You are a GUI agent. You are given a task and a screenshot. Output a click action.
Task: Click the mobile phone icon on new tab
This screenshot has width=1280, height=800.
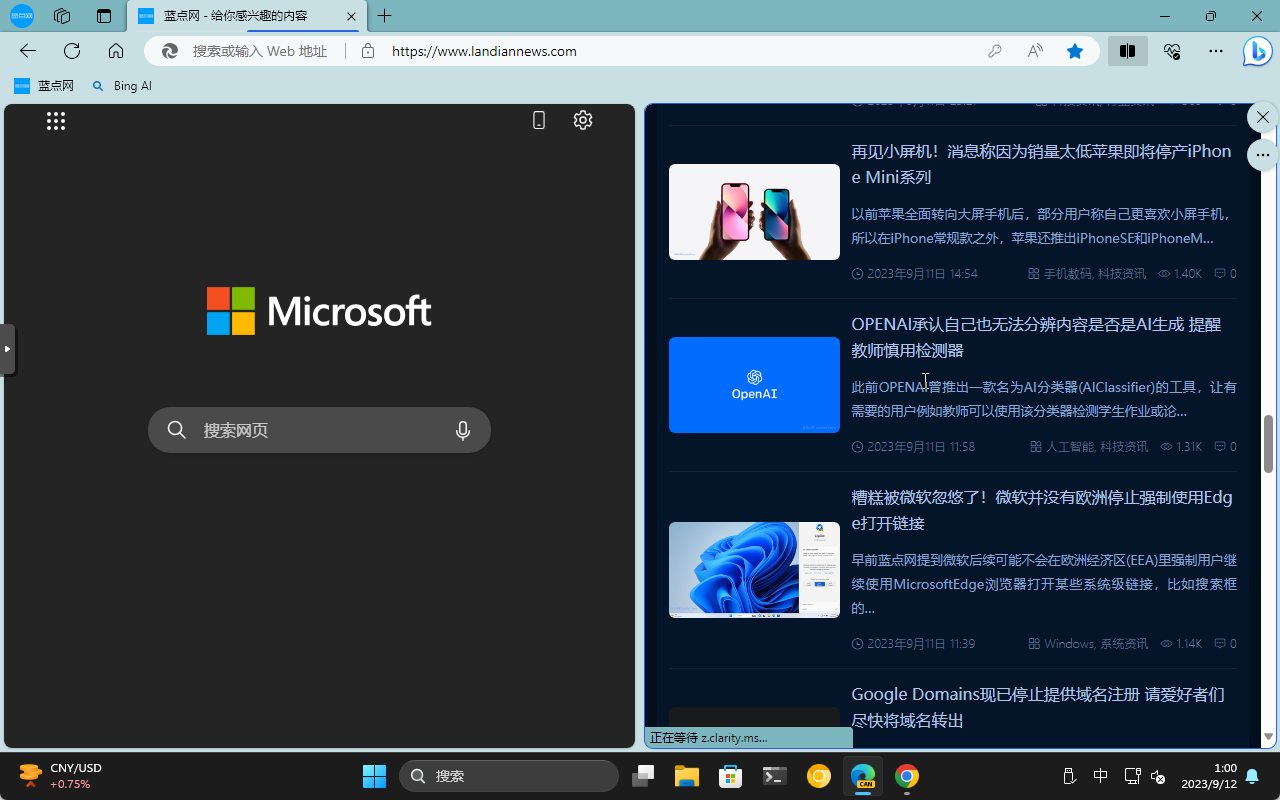539,120
